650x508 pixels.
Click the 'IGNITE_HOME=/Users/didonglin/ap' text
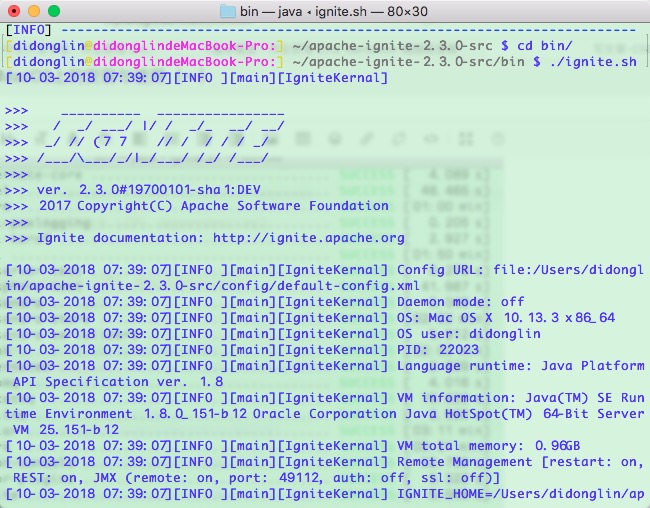pyautogui.click(x=521, y=493)
